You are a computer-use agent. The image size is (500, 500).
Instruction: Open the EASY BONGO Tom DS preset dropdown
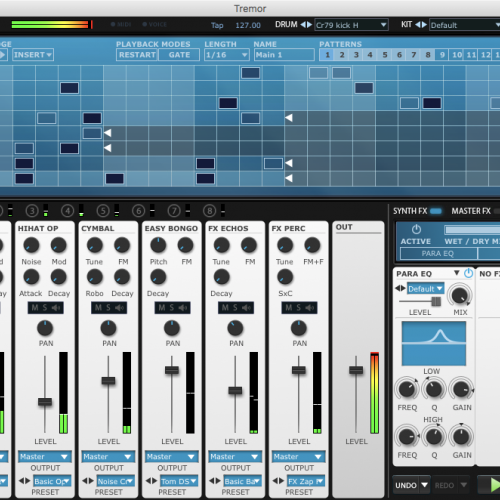[179, 481]
